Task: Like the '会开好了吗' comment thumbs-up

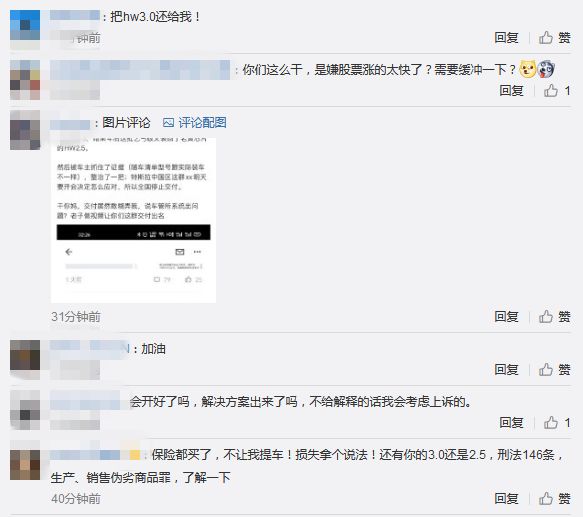Action: pos(557,423)
